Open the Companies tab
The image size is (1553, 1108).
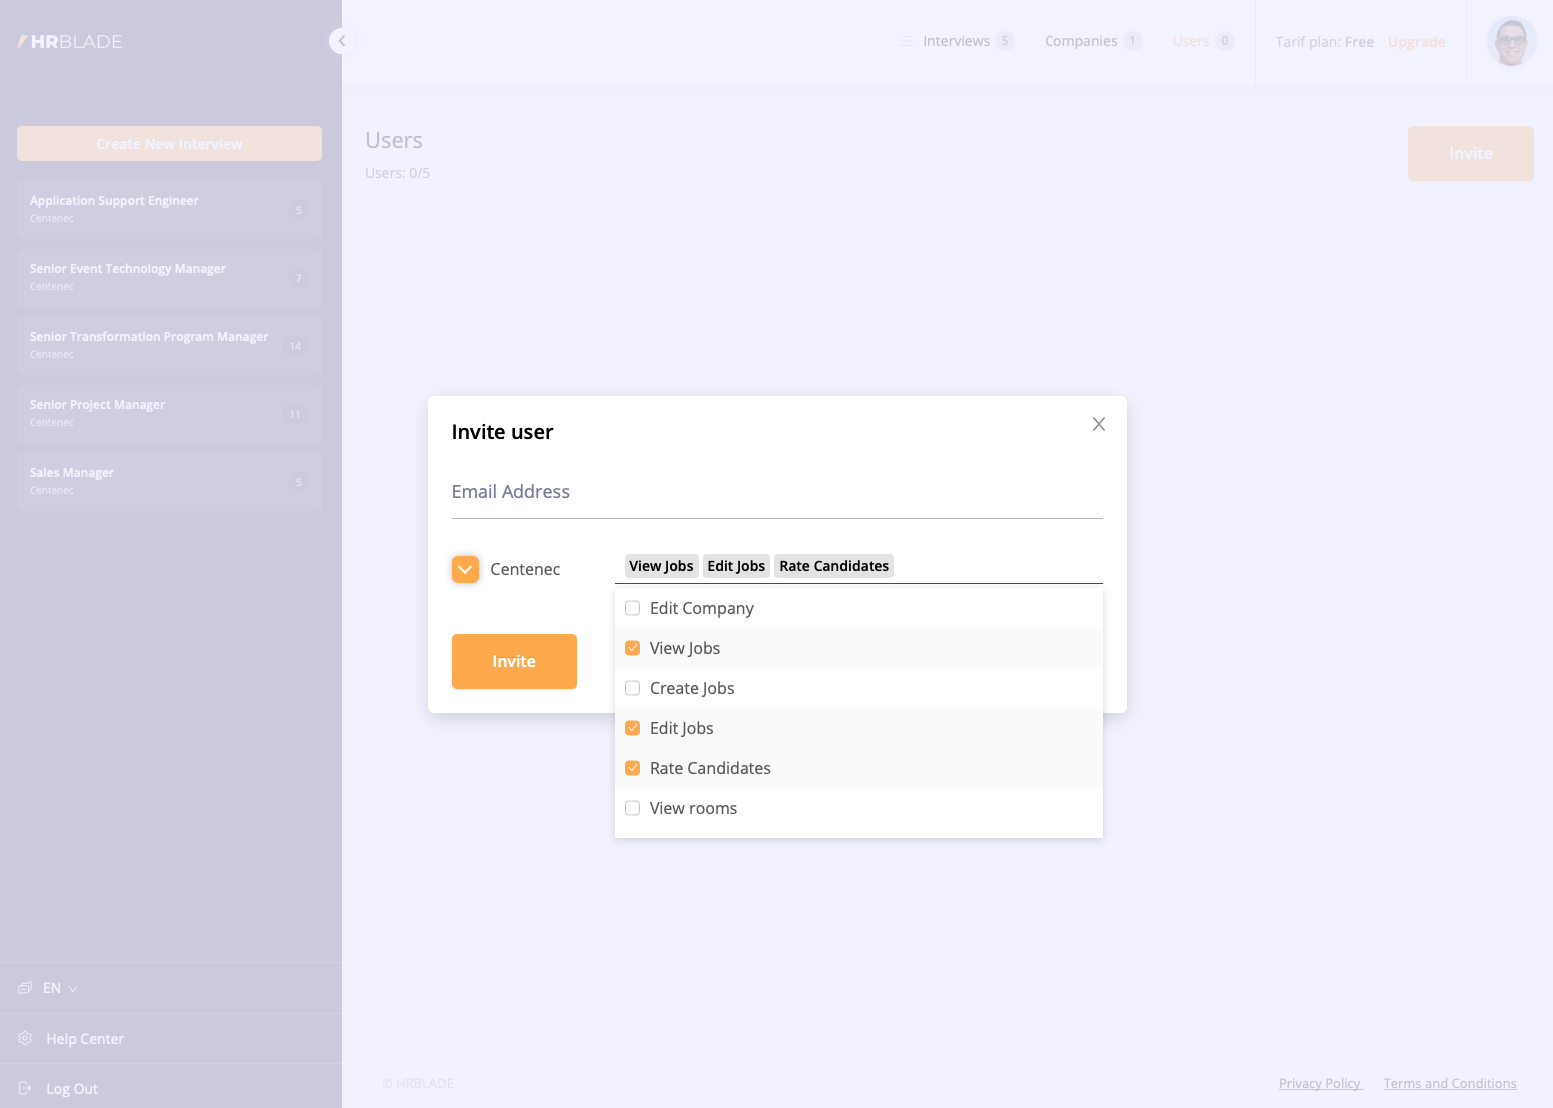(1081, 41)
